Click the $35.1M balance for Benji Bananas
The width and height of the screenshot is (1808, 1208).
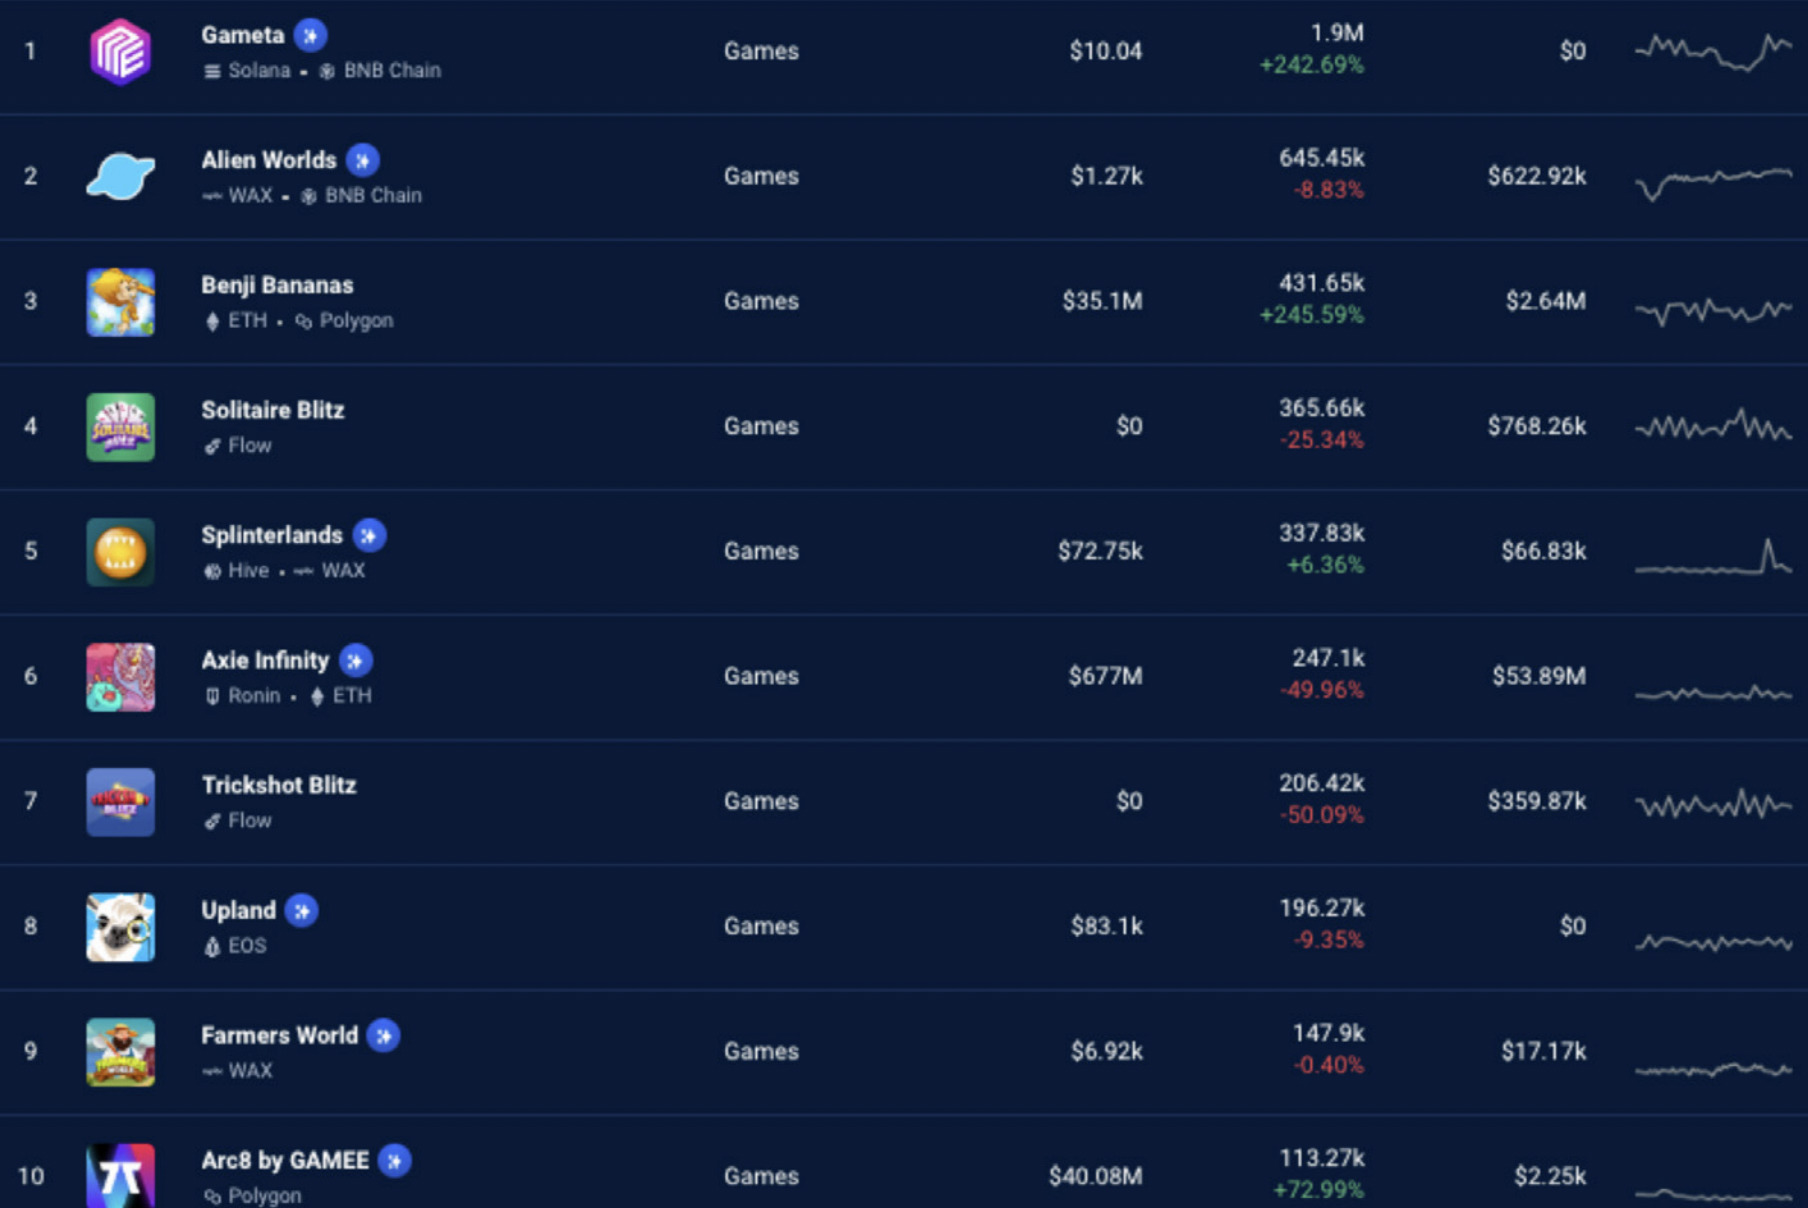click(1102, 301)
